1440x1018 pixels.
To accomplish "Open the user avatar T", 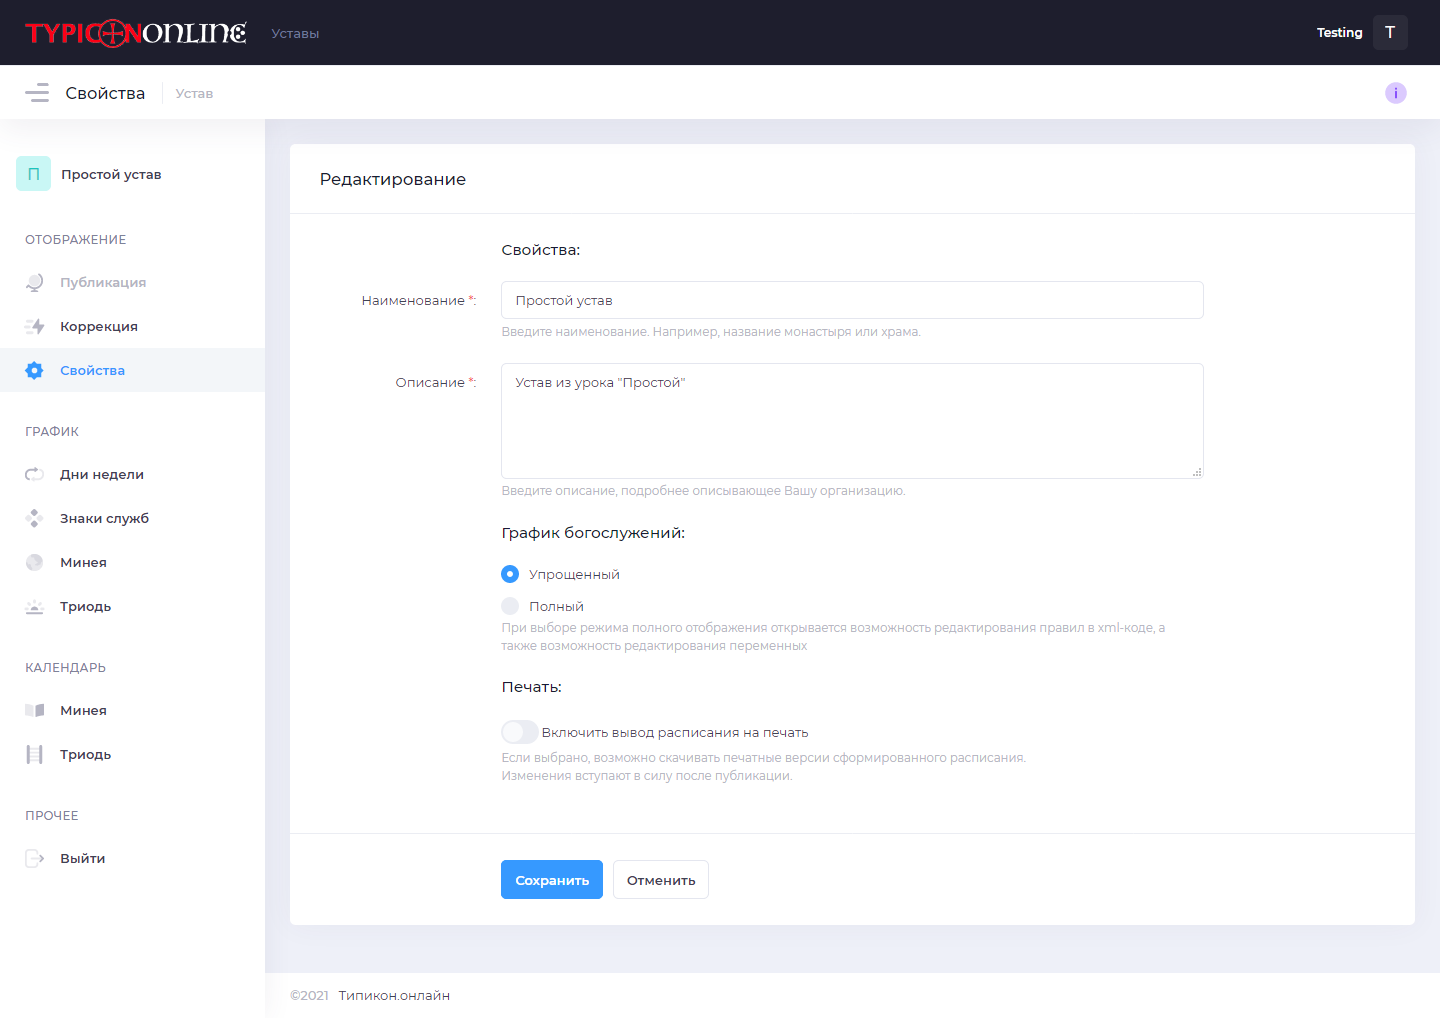I will tap(1390, 33).
